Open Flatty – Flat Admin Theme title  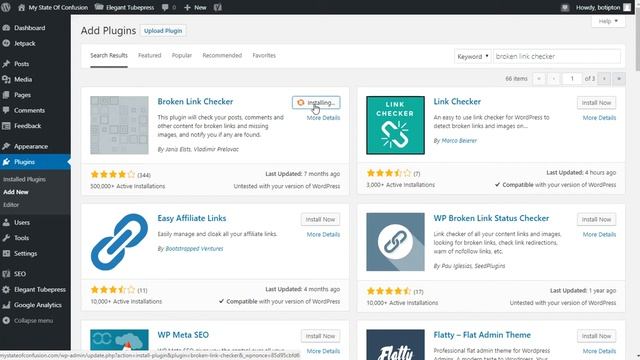[482, 335]
